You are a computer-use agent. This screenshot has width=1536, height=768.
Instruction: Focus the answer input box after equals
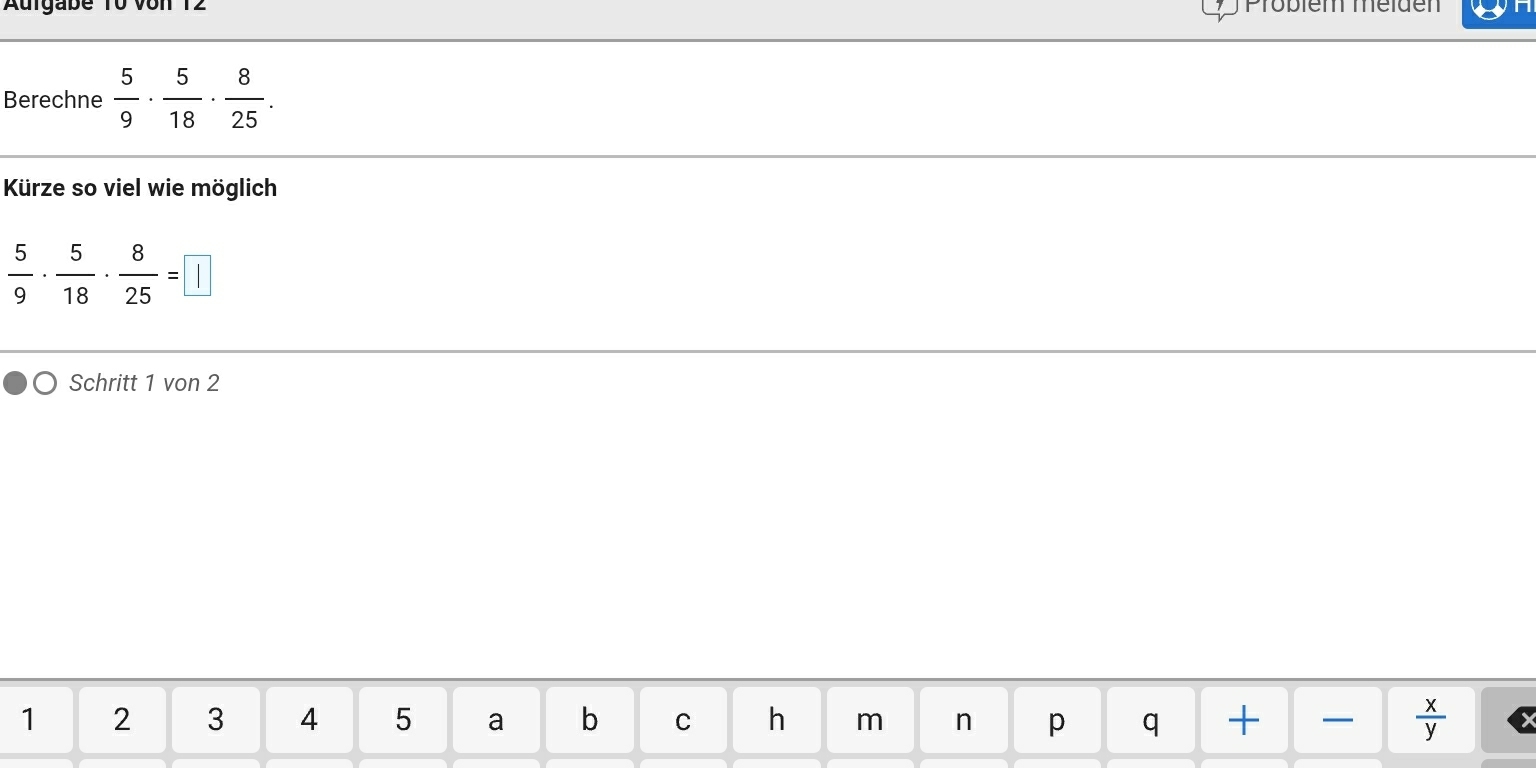point(198,275)
